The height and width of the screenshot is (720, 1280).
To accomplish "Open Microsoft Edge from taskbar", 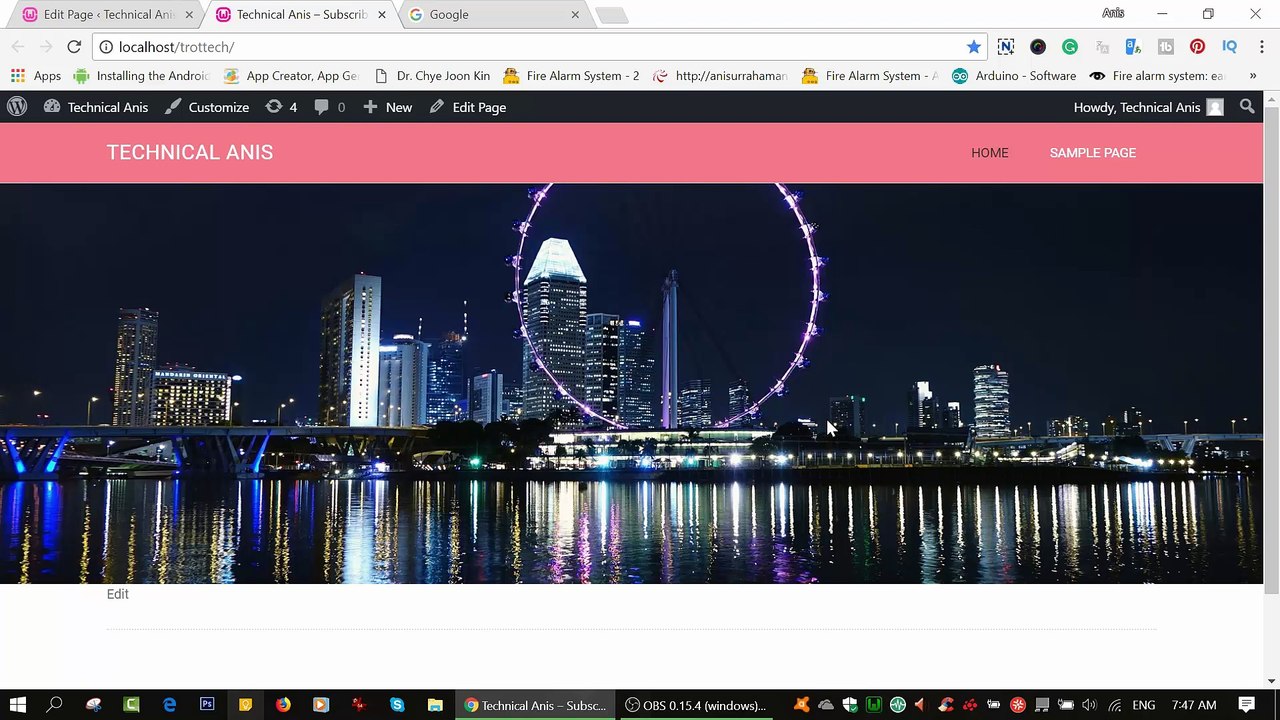I will coord(169,705).
